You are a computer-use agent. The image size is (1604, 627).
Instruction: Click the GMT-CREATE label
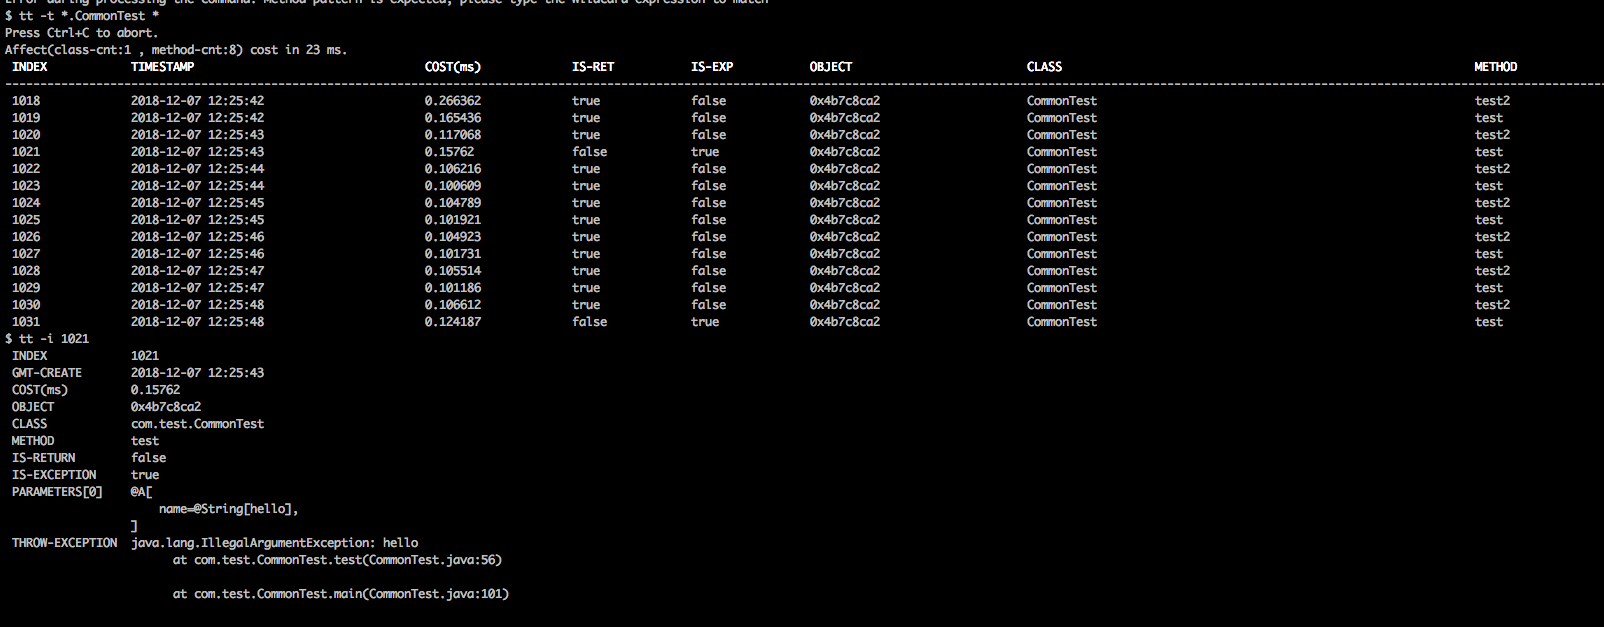pyautogui.click(x=47, y=373)
